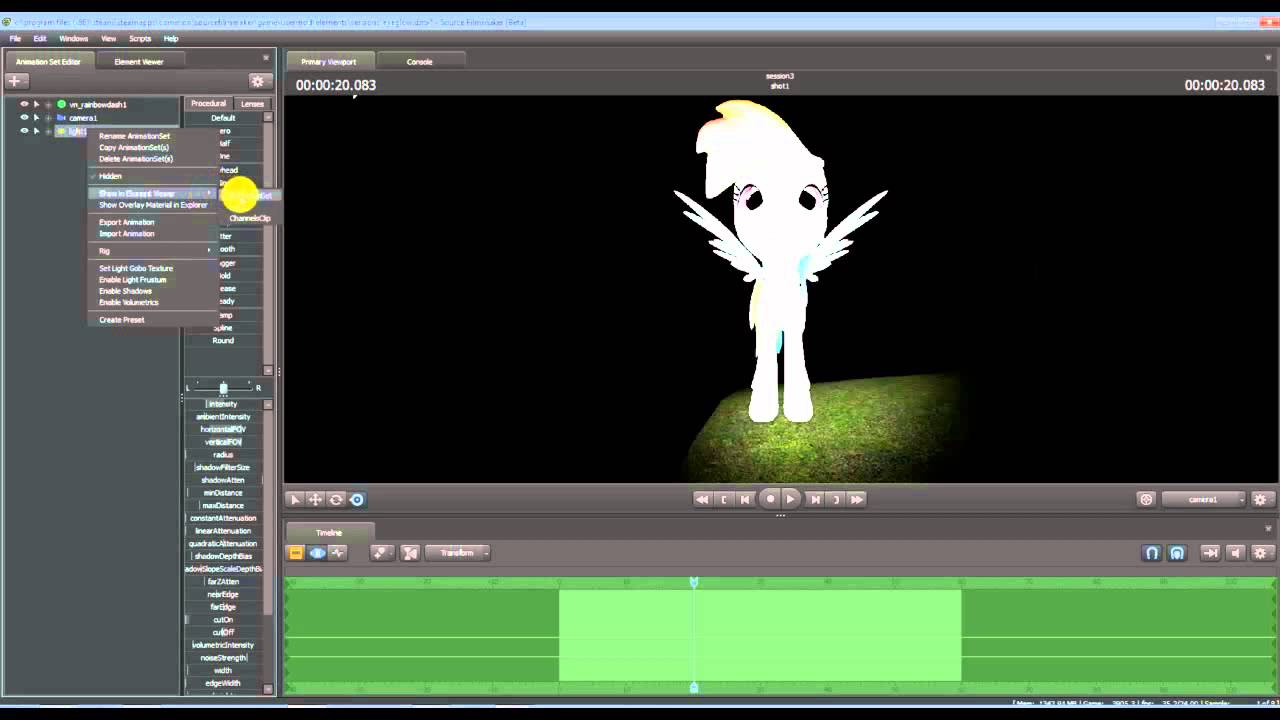The image size is (1280, 720).
Task: Click the timeline arrow-to-end icon
Action: click(x=1210, y=552)
